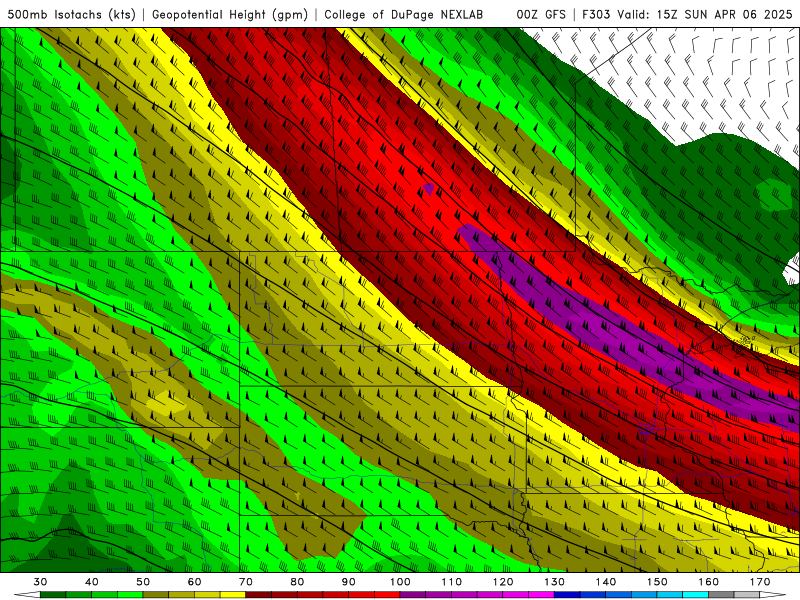Click the legend value '30'
The height and width of the screenshot is (600, 800).
(x=40, y=582)
